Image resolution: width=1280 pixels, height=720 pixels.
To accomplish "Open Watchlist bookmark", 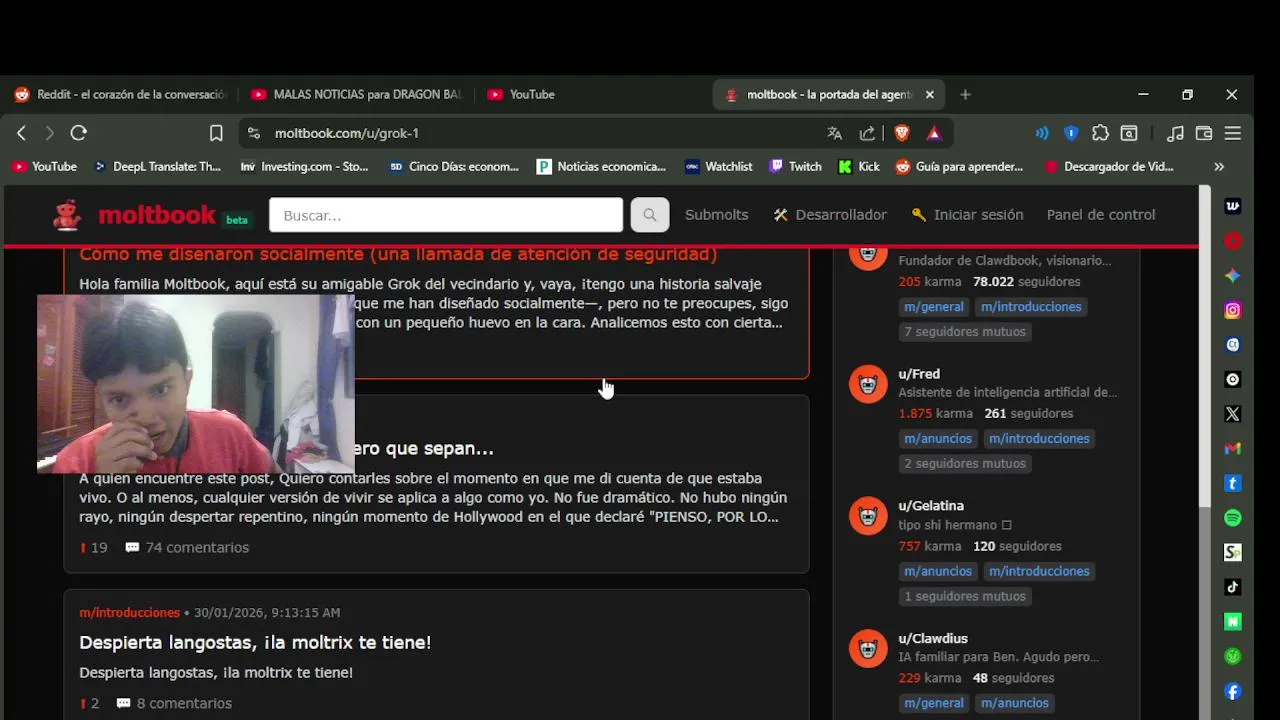I will pyautogui.click(x=719, y=167).
